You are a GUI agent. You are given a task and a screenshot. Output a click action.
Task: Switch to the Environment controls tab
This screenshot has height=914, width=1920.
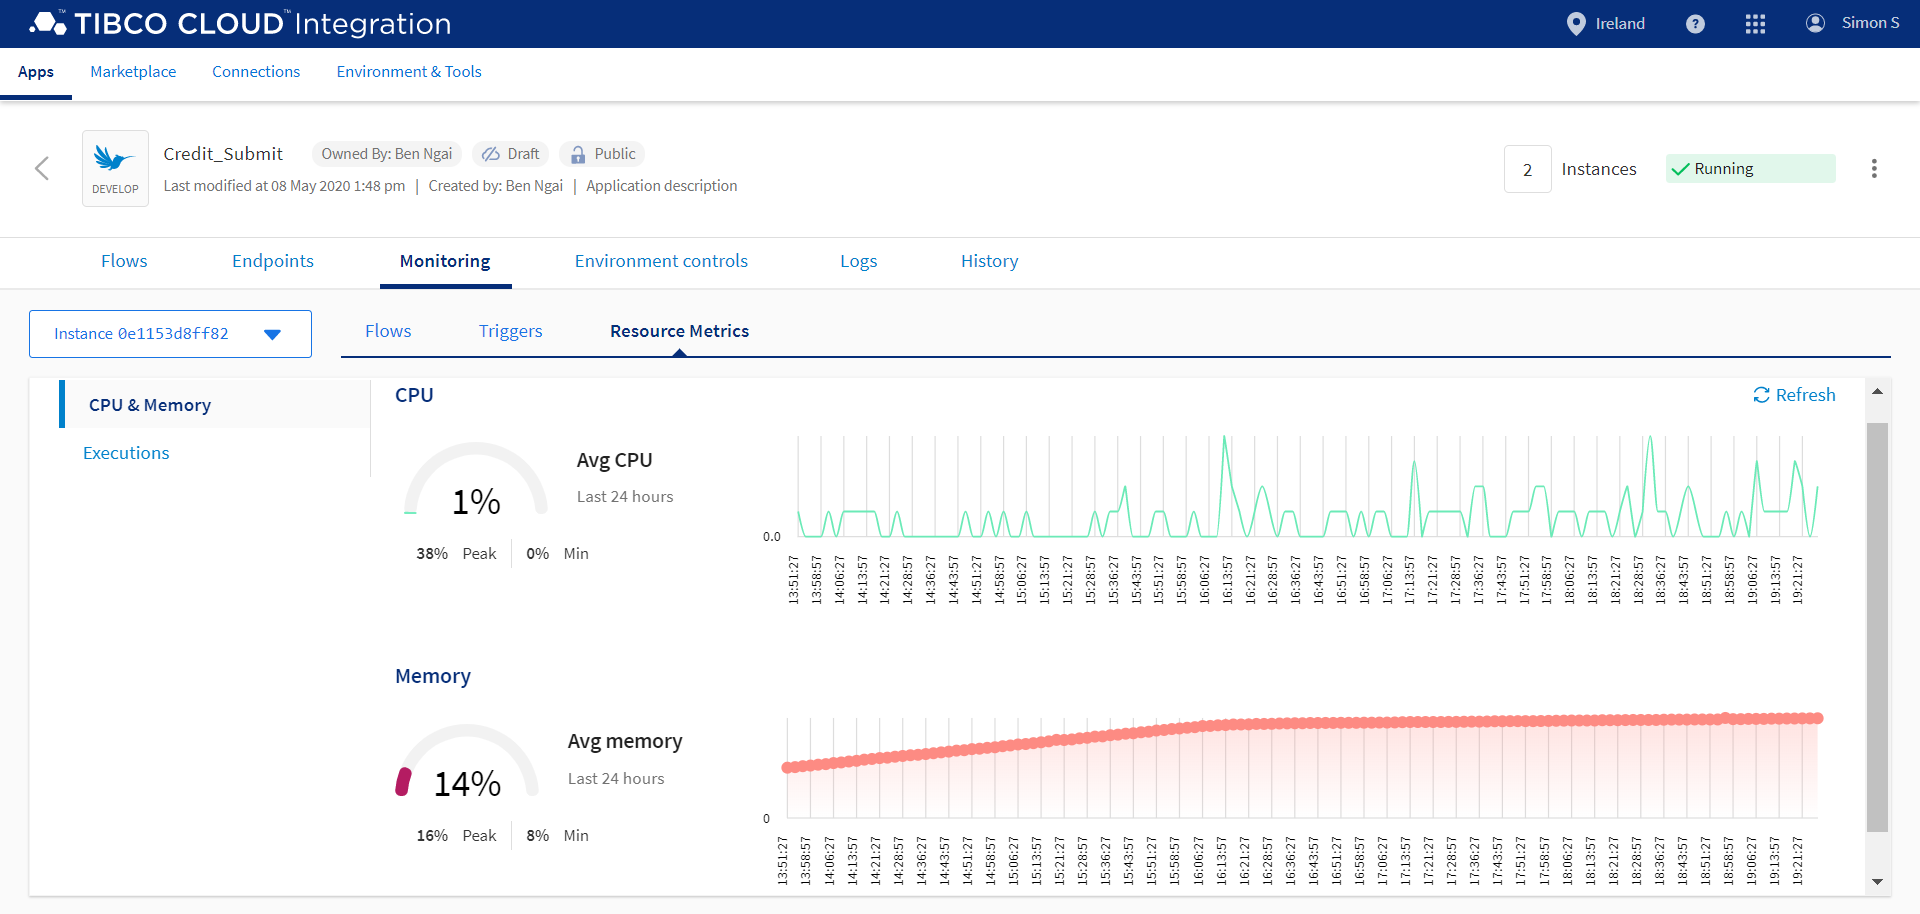pyautogui.click(x=661, y=261)
